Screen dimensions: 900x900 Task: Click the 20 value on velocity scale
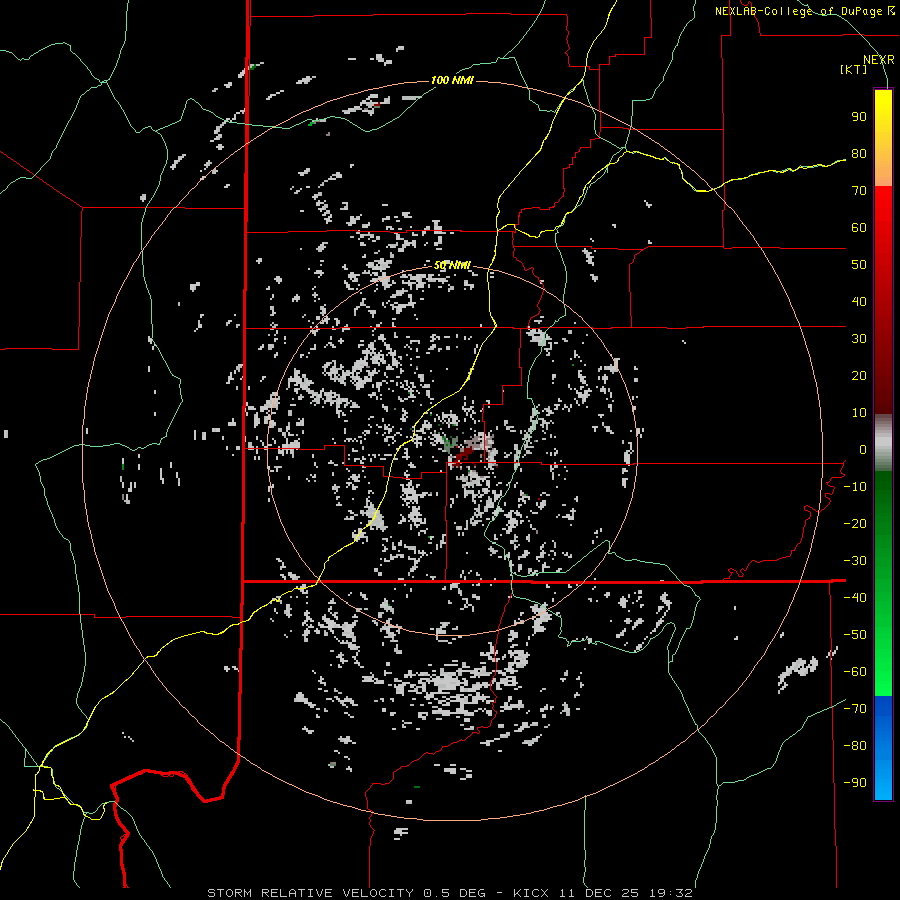(859, 376)
